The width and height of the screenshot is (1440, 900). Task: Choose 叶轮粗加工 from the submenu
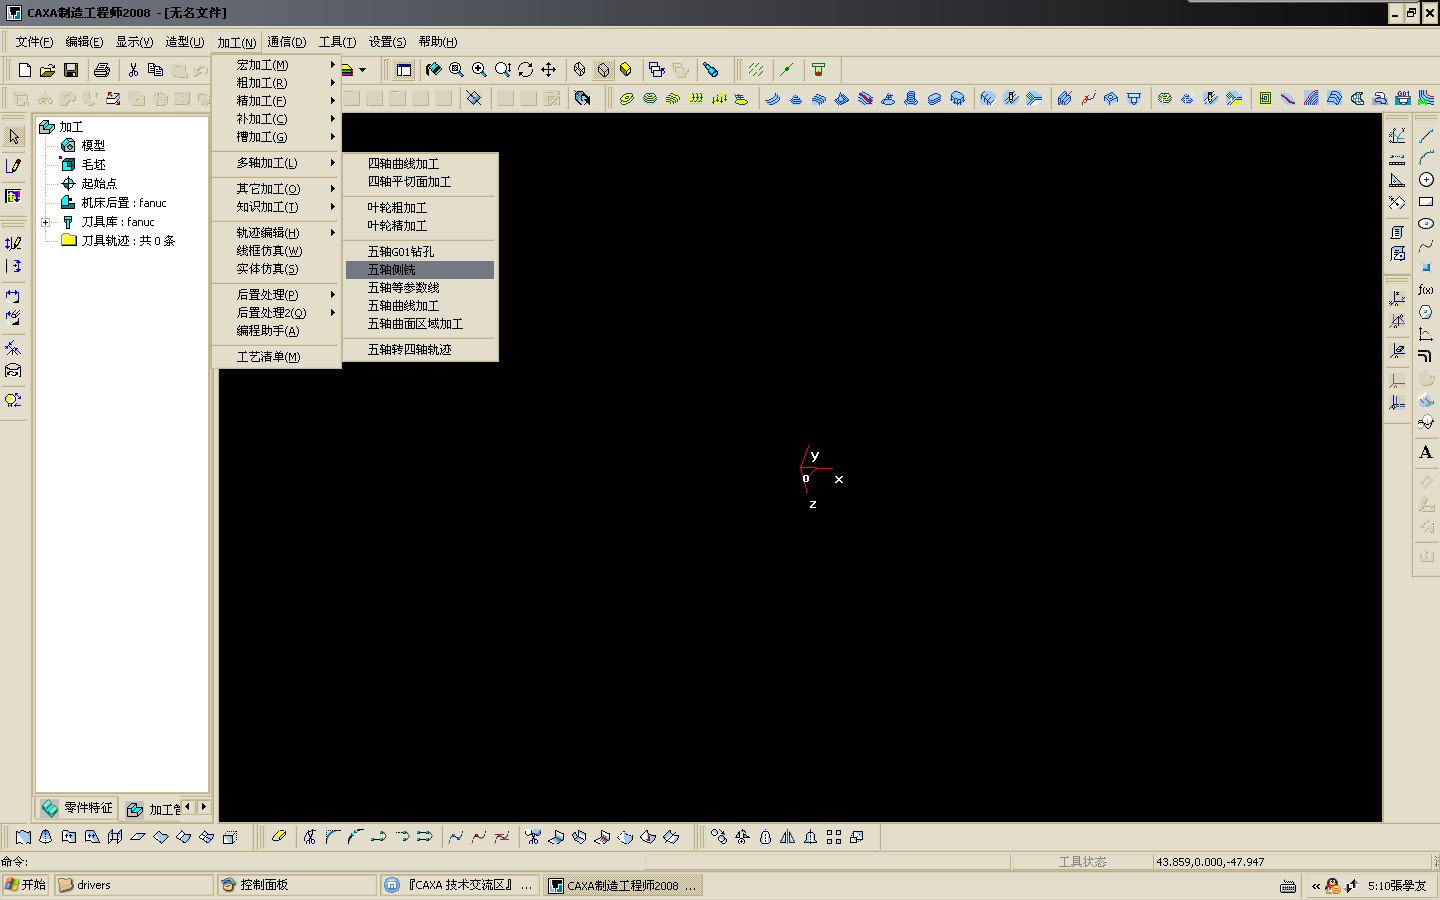[x=420, y=208]
